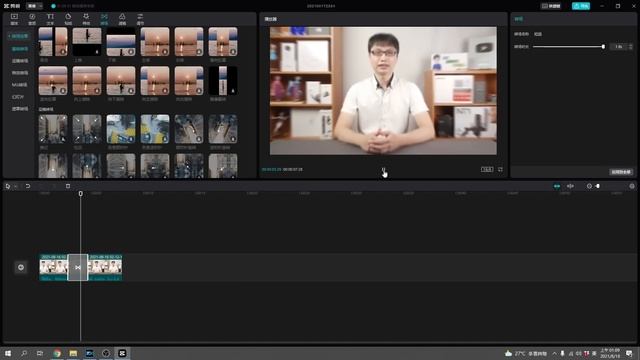The width and height of the screenshot is (640, 360).
Task: Open the weather widget in taskbar
Action: point(525,353)
